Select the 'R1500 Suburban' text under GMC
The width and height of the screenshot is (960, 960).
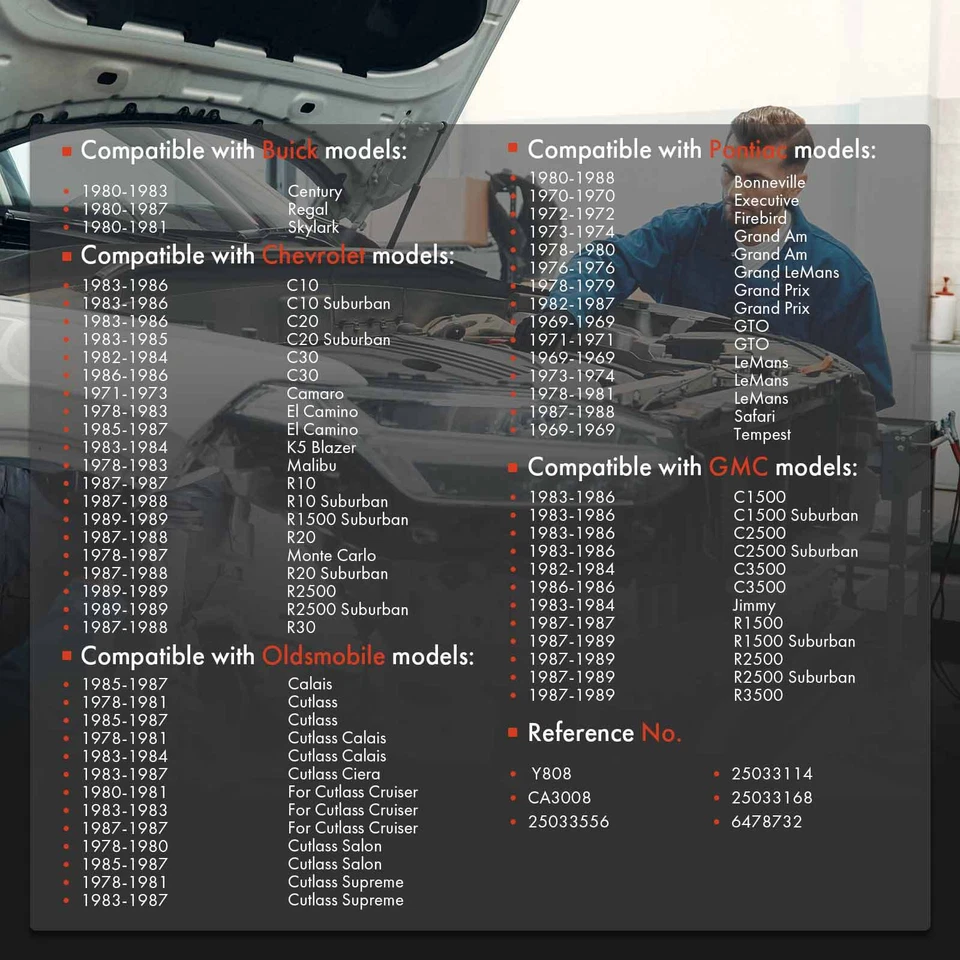point(795,642)
